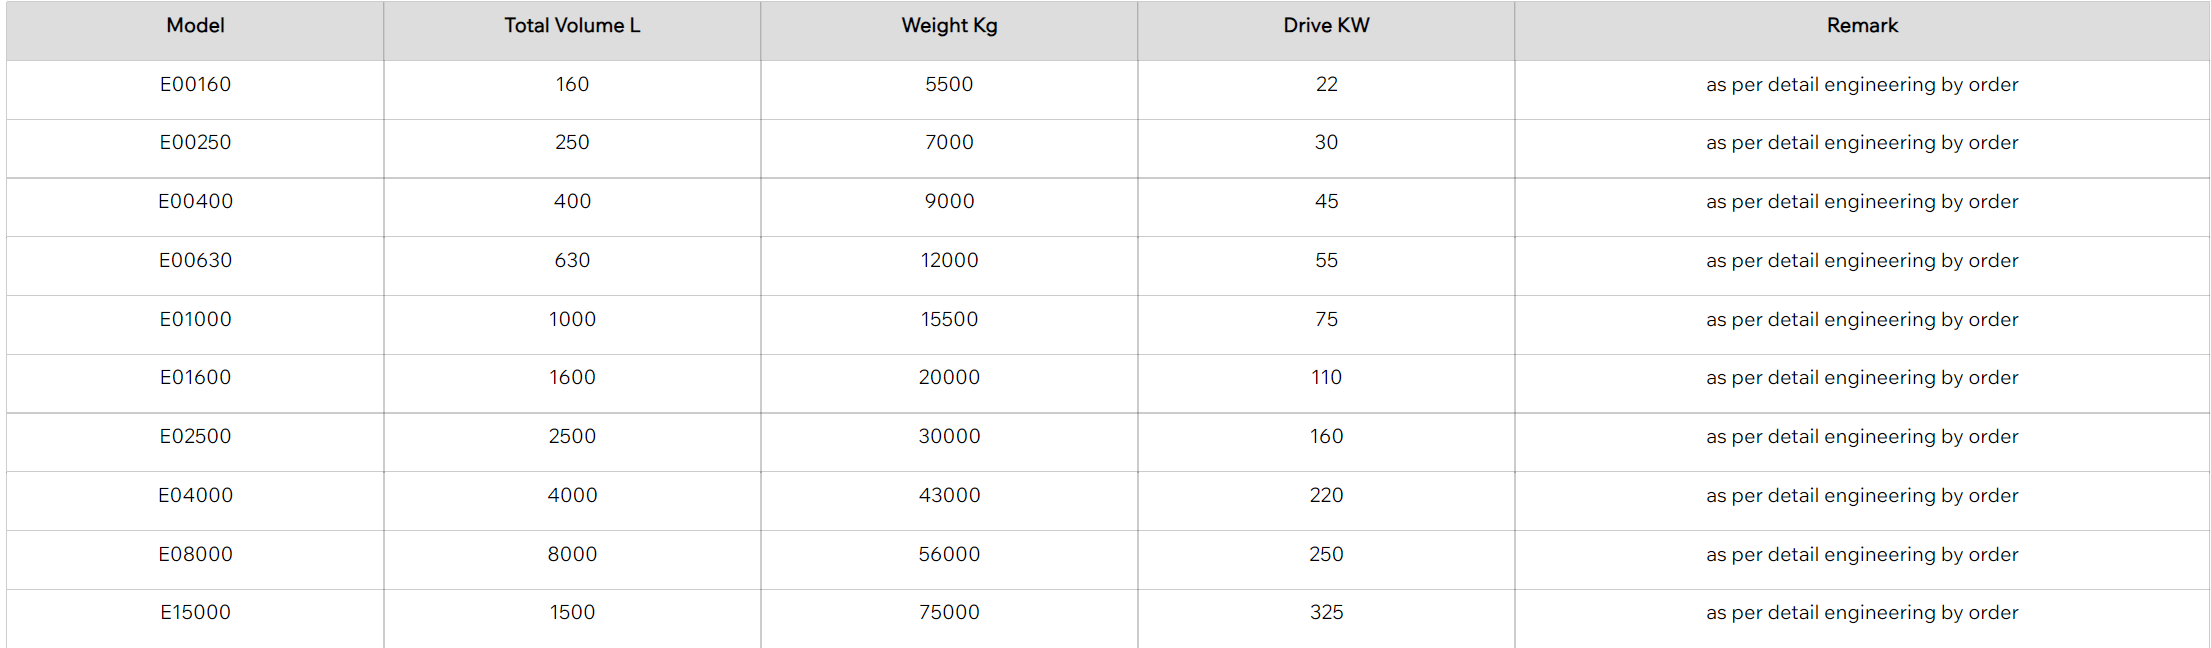Click the E00250 model cell

pos(195,143)
